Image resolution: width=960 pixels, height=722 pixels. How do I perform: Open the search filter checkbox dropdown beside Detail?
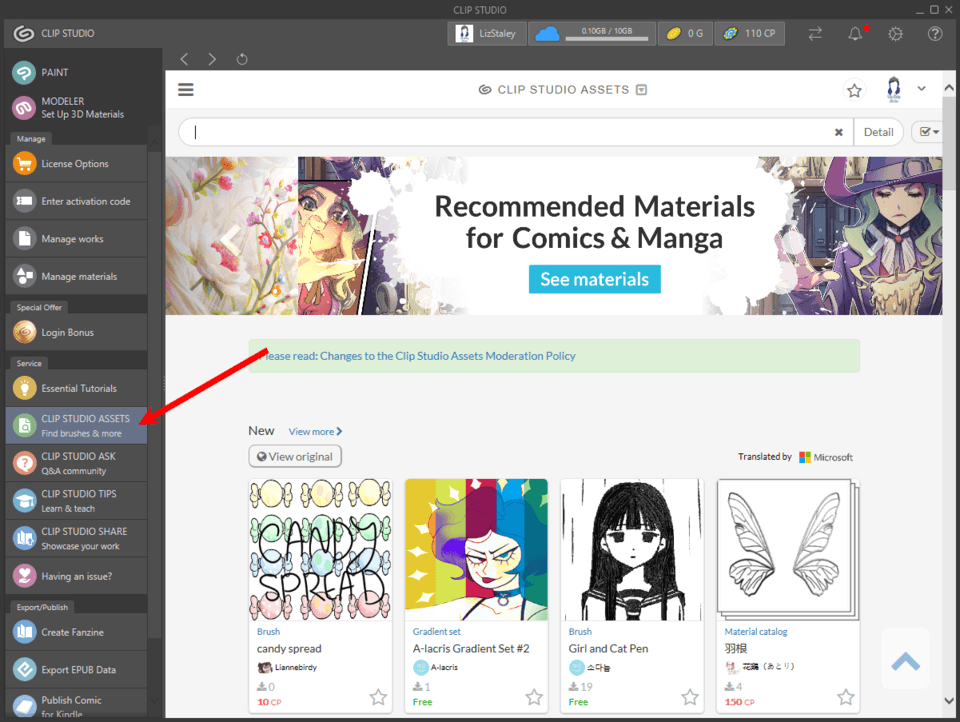click(928, 131)
